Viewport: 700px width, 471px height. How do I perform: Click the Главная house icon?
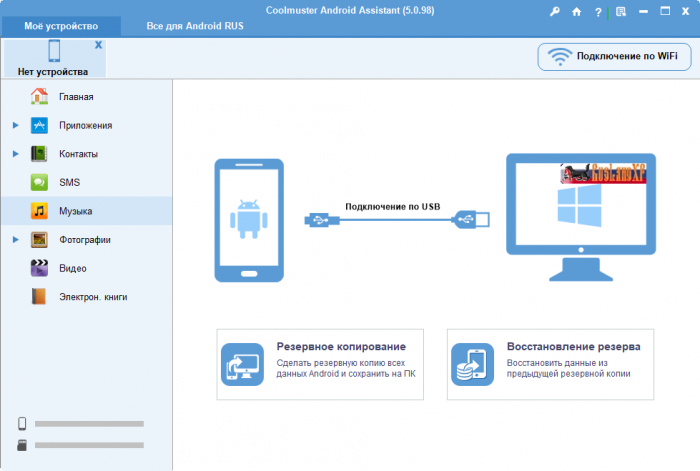pos(39,96)
